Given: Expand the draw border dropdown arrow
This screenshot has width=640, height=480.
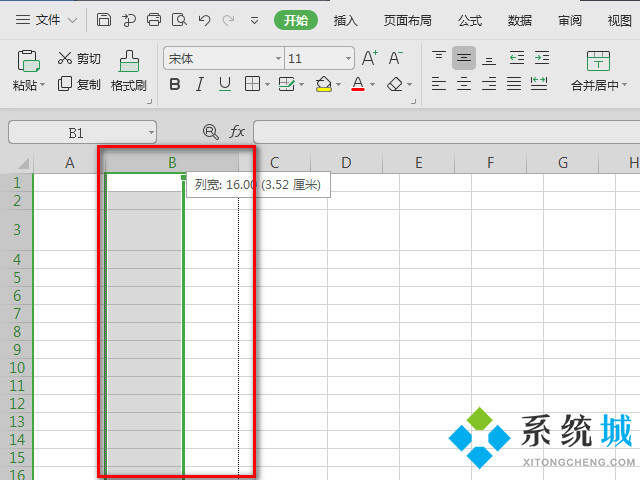Looking at the screenshot, I should point(302,85).
